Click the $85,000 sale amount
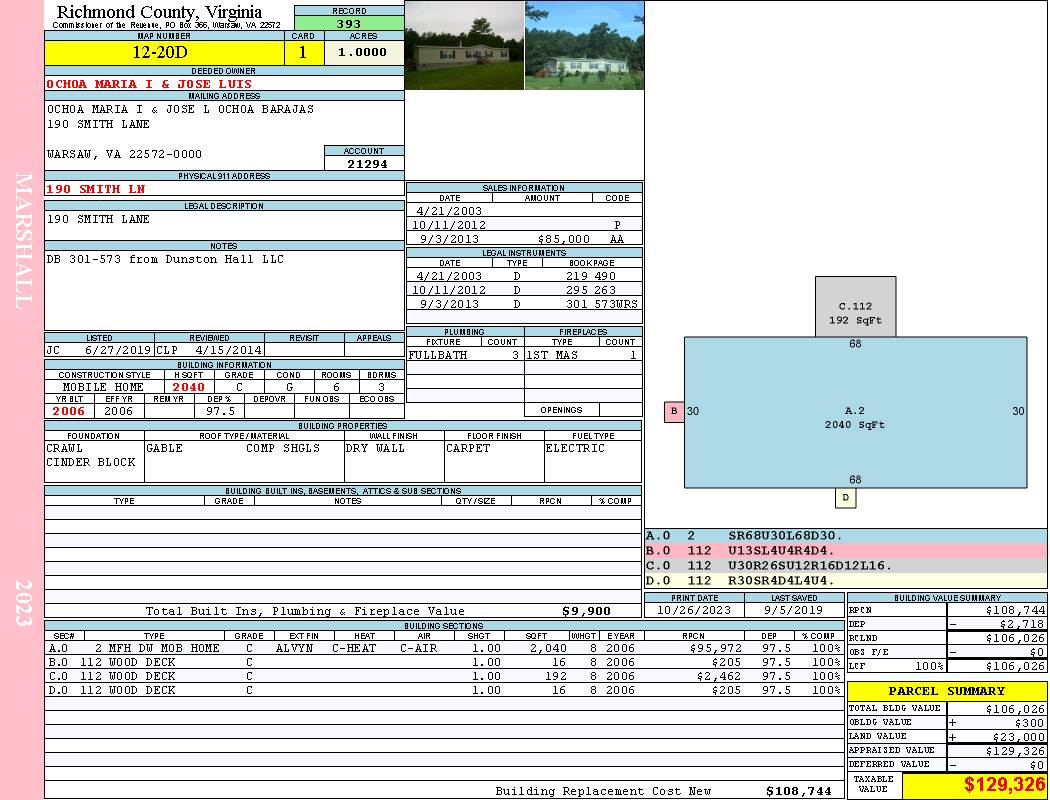 (564, 239)
